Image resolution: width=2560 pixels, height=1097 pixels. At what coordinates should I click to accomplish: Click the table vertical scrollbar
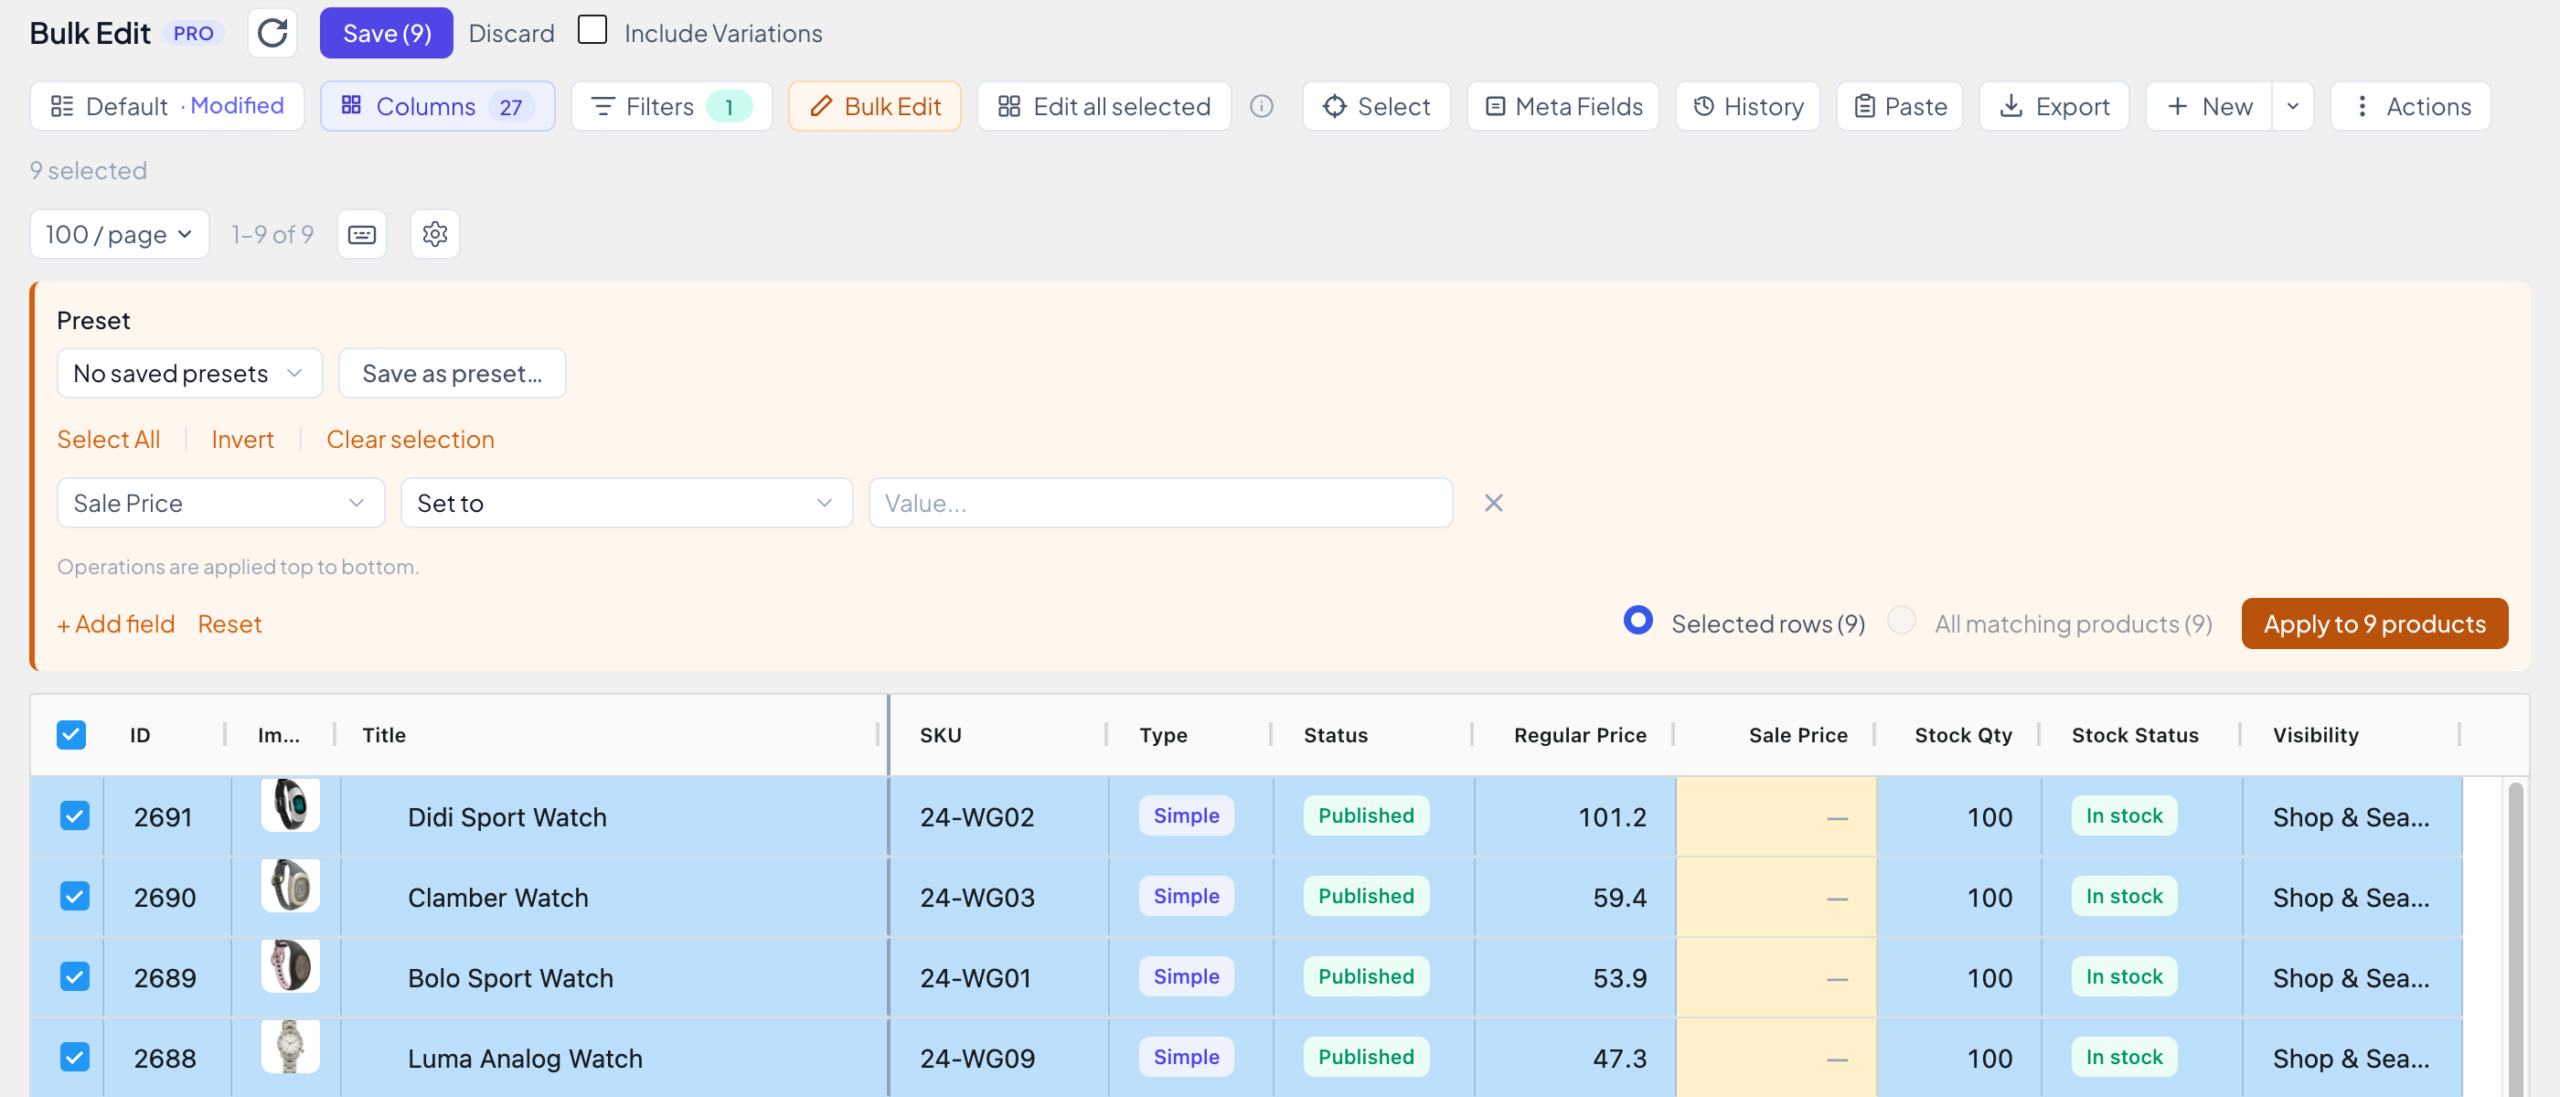click(x=2516, y=938)
